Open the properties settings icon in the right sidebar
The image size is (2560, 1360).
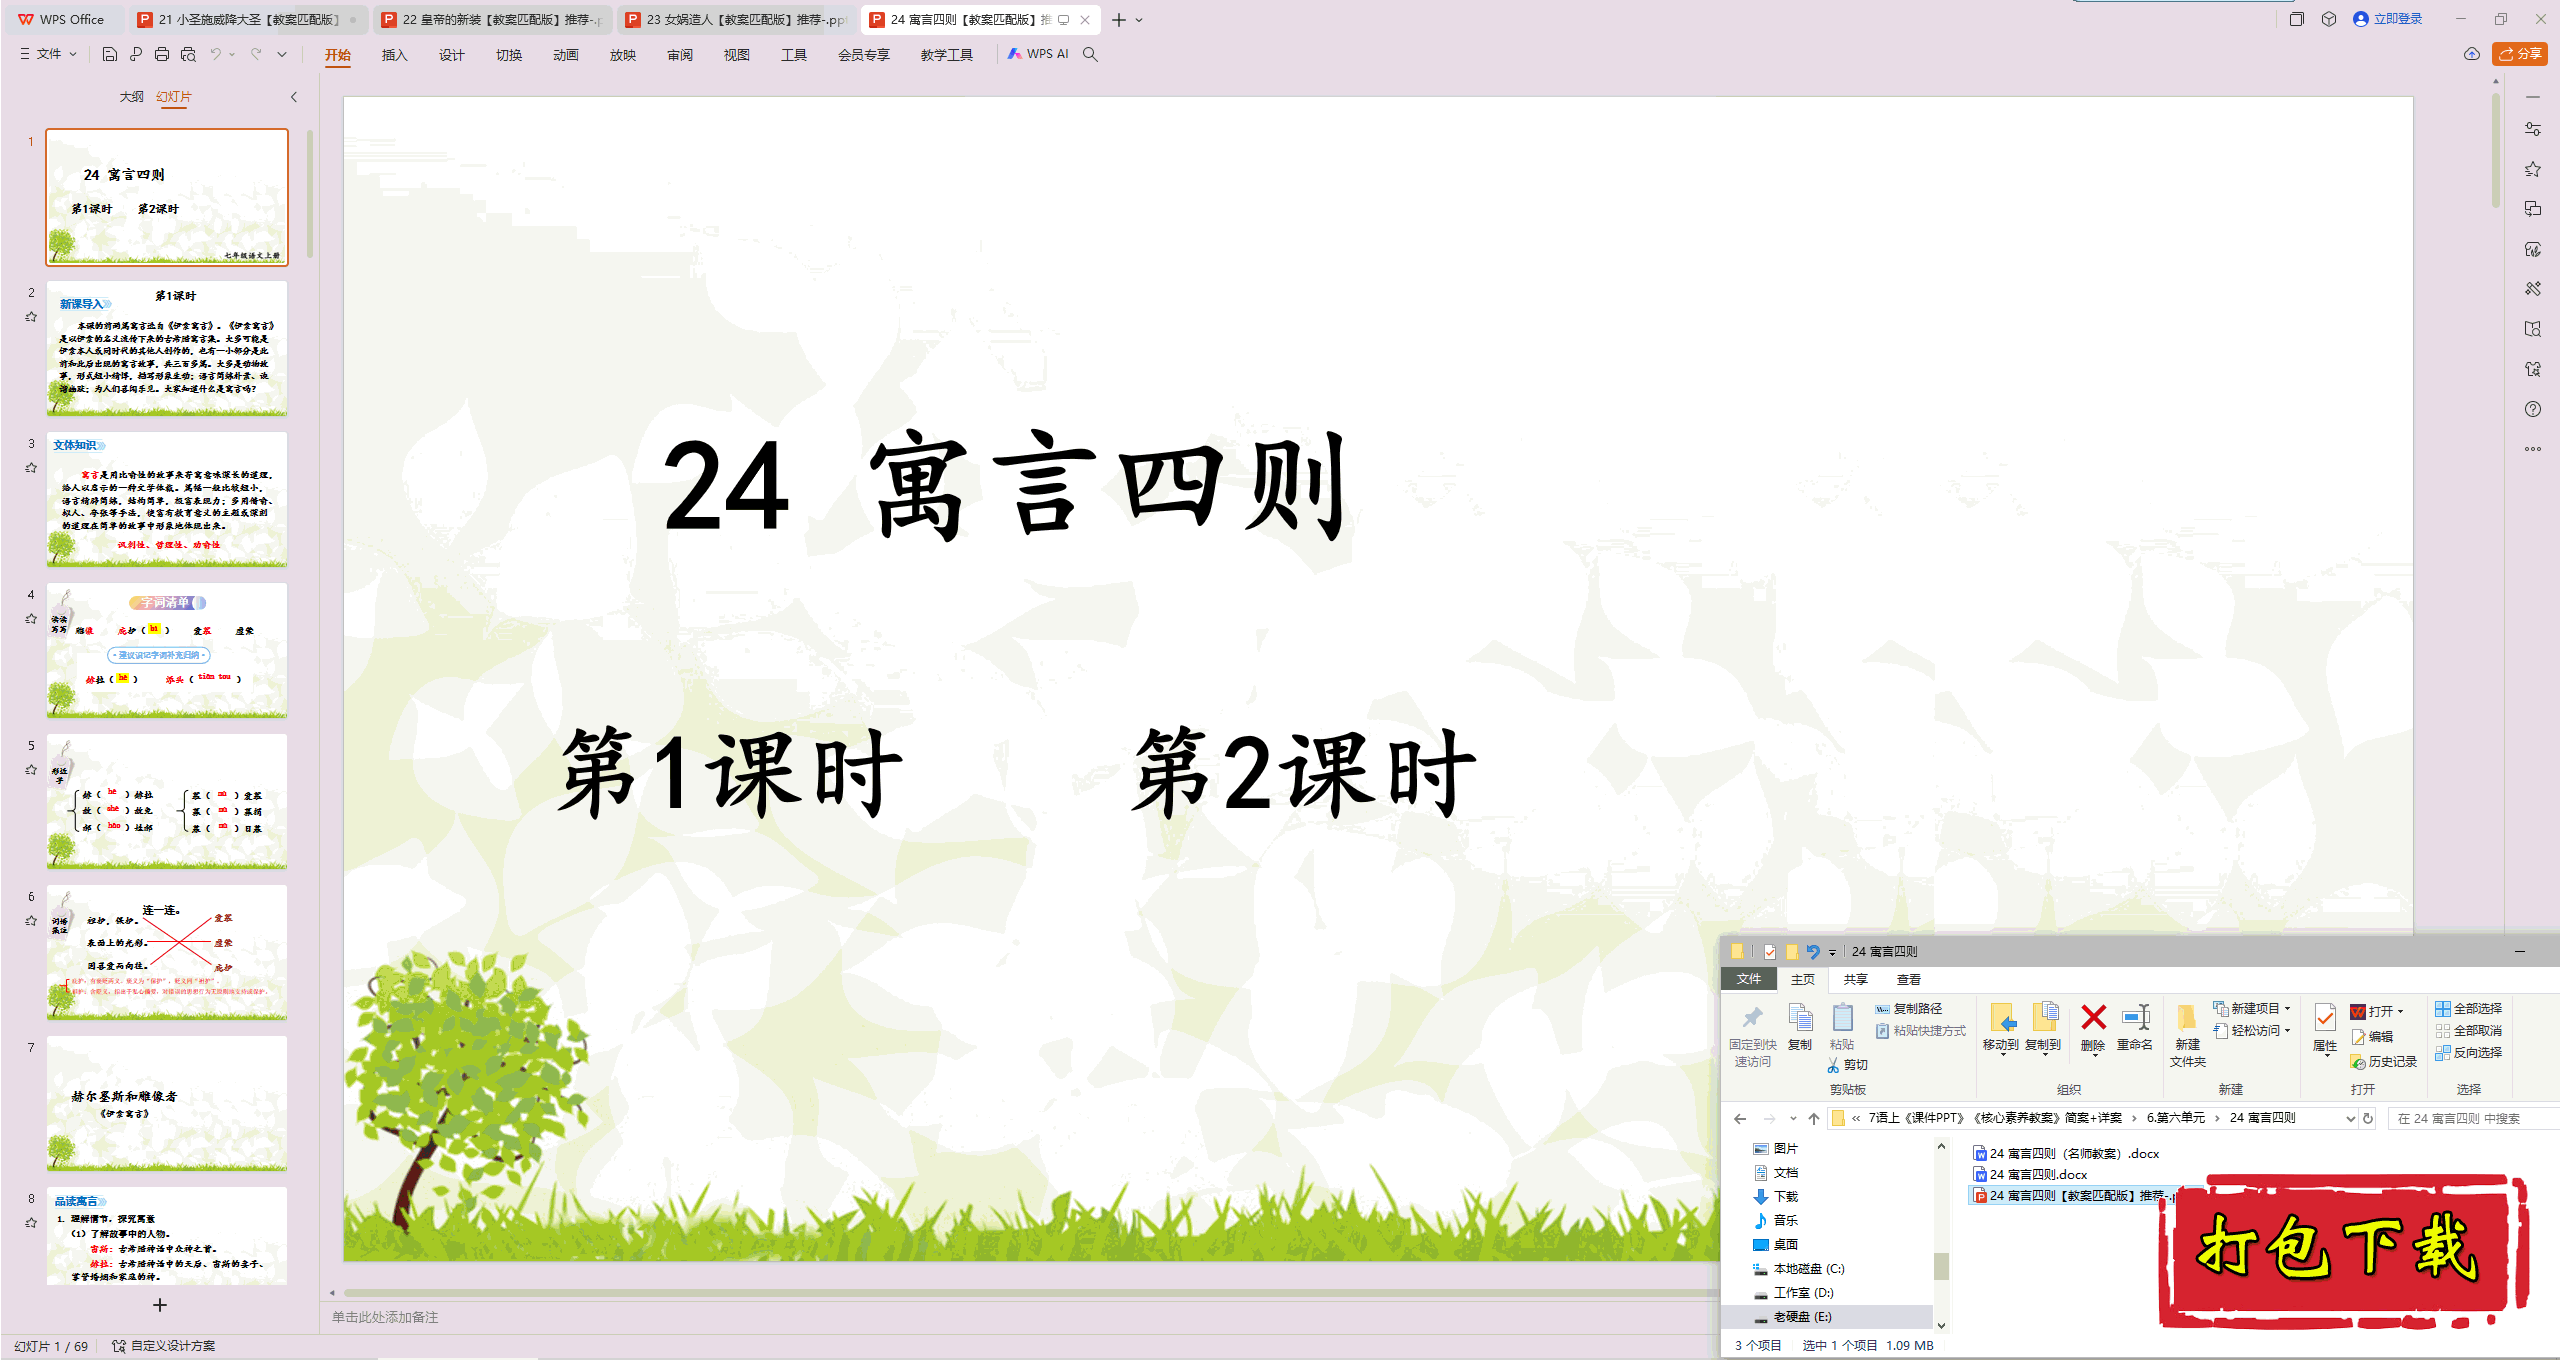click(x=2533, y=129)
